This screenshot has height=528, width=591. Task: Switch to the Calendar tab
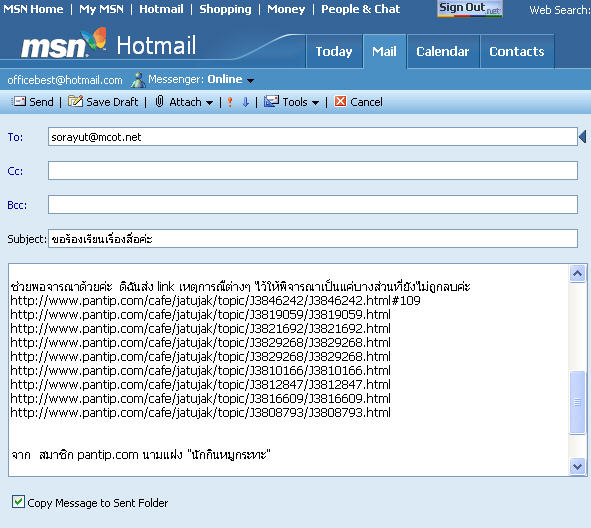pos(443,51)
